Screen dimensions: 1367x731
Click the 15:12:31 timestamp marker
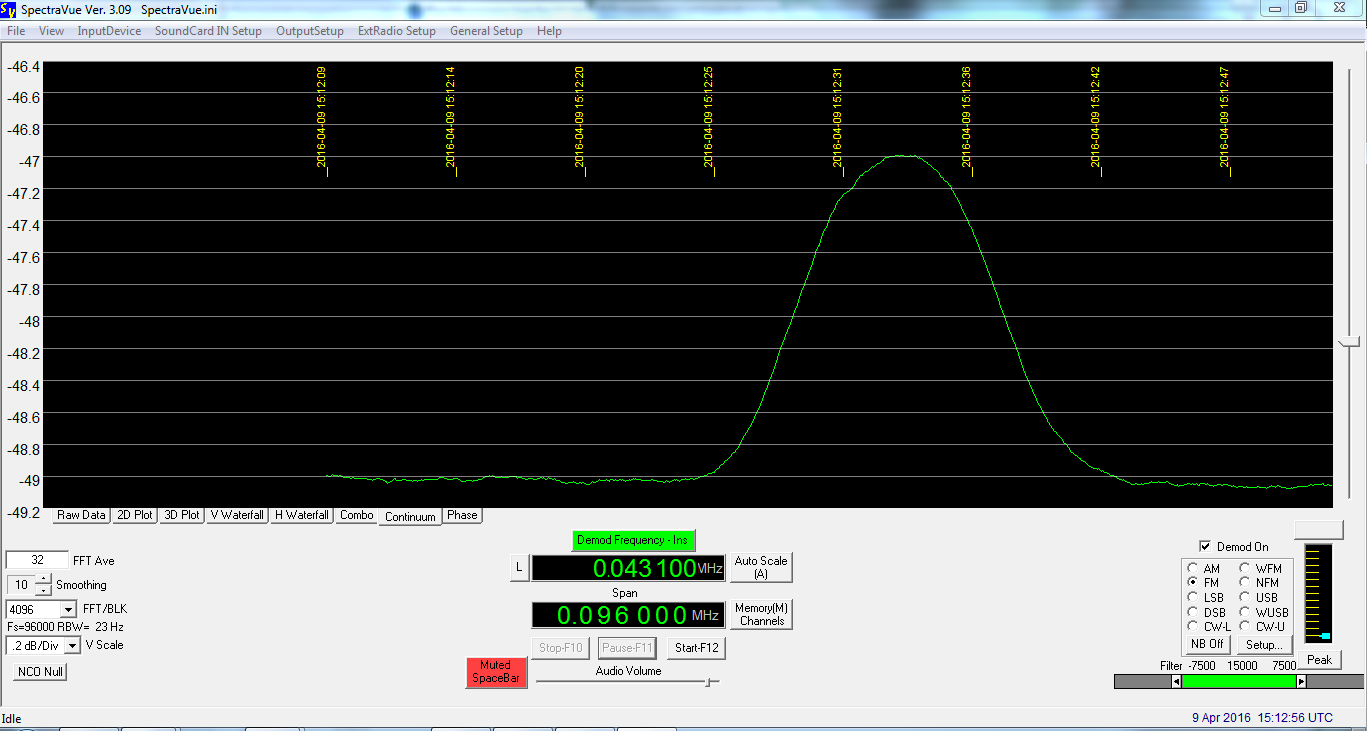click(x=838, y=119)
